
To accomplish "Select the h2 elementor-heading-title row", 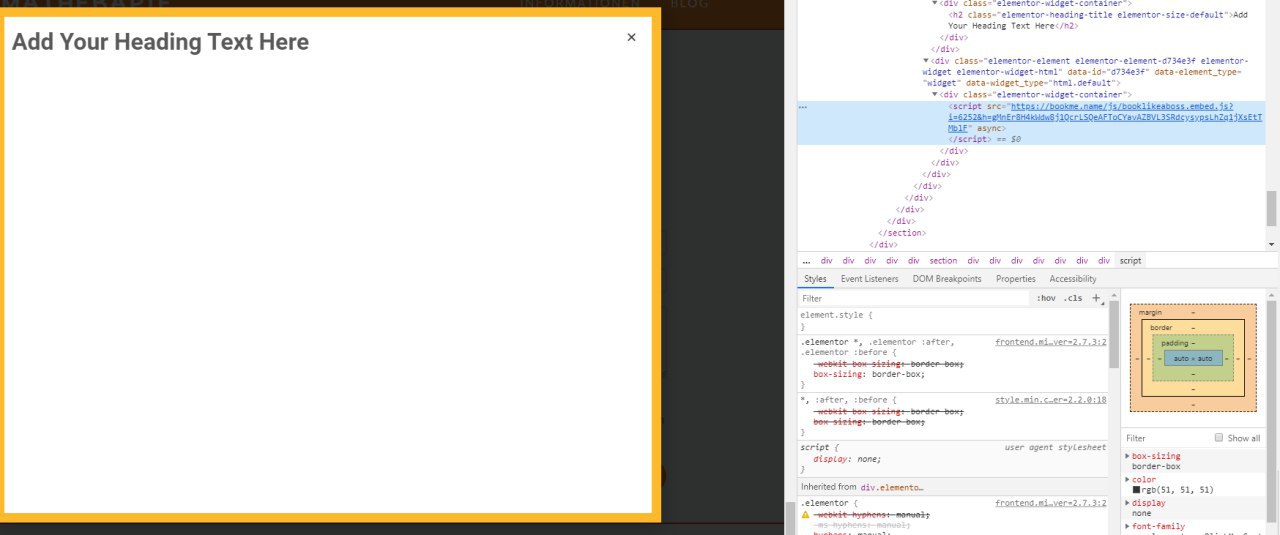I will 1098,20.
